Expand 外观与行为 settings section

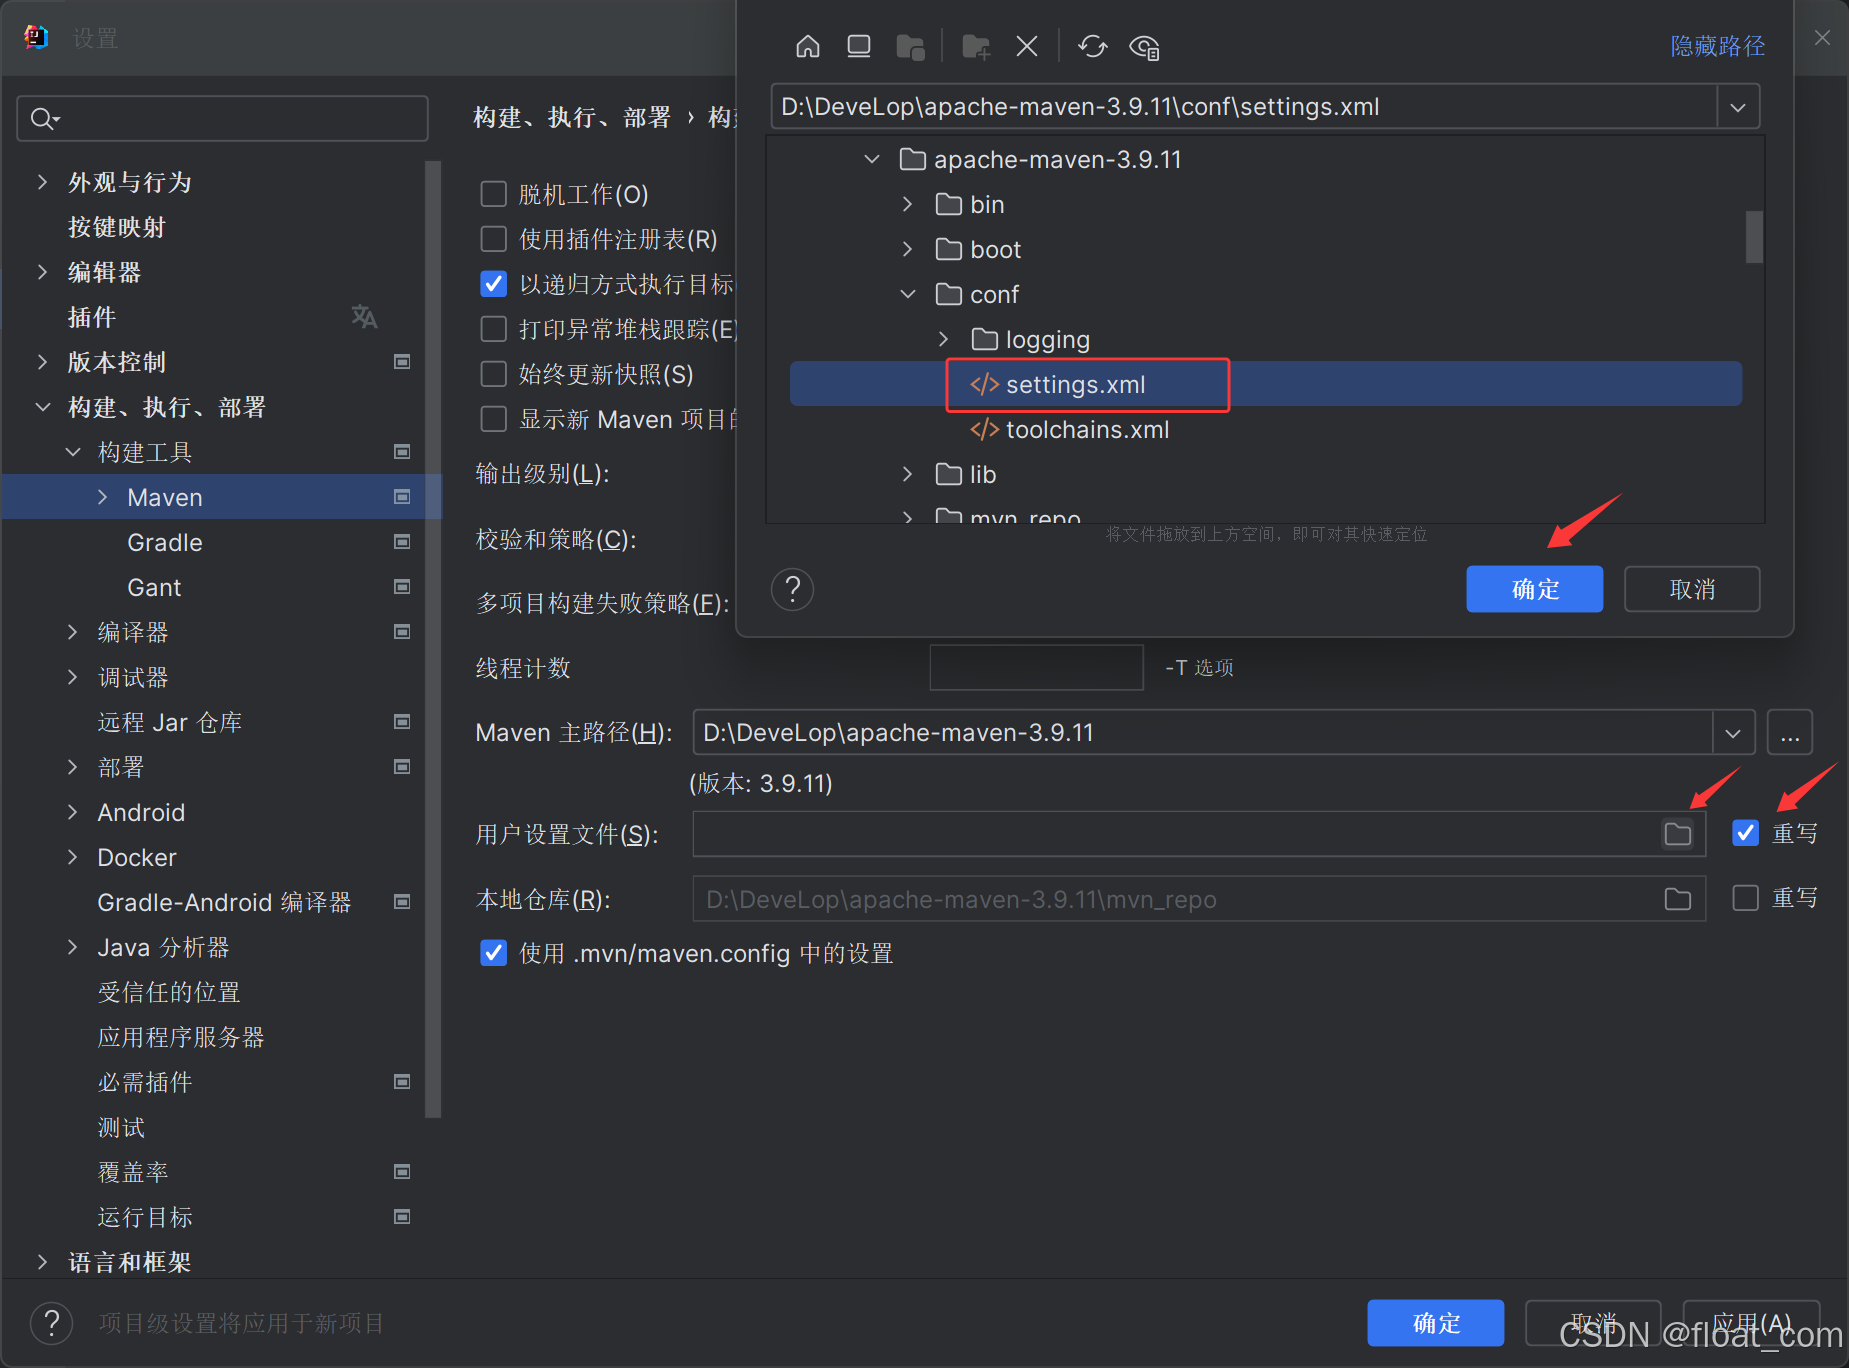click(x=42, y=182)
